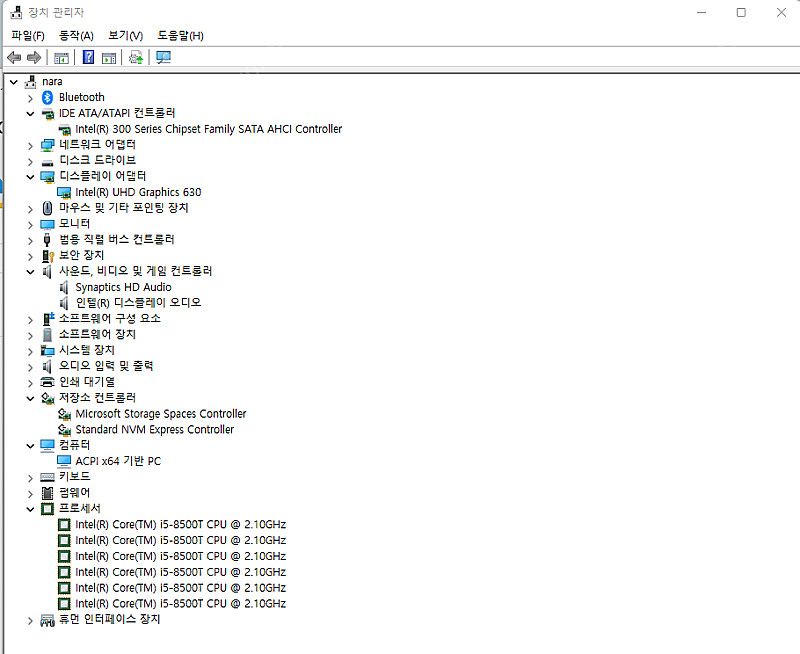Click the scan for hardware changes icon
The height and width of the screenshot is (654, 800).
pos(164,57)
